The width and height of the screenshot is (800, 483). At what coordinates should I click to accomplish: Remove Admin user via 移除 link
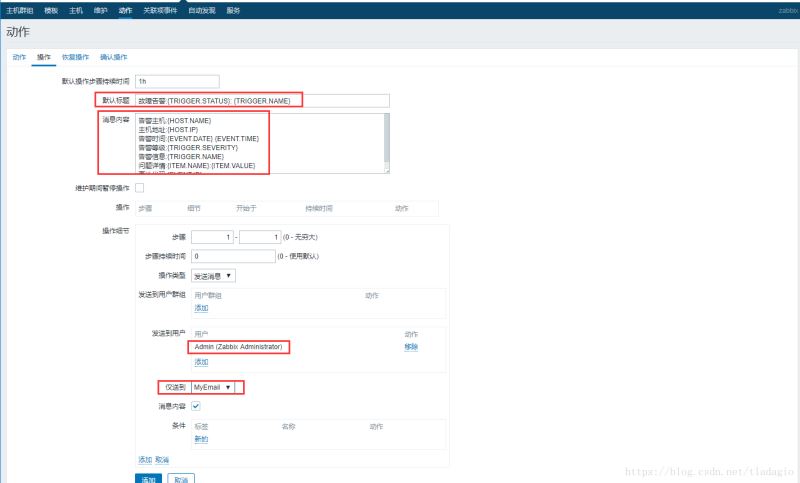411,346
